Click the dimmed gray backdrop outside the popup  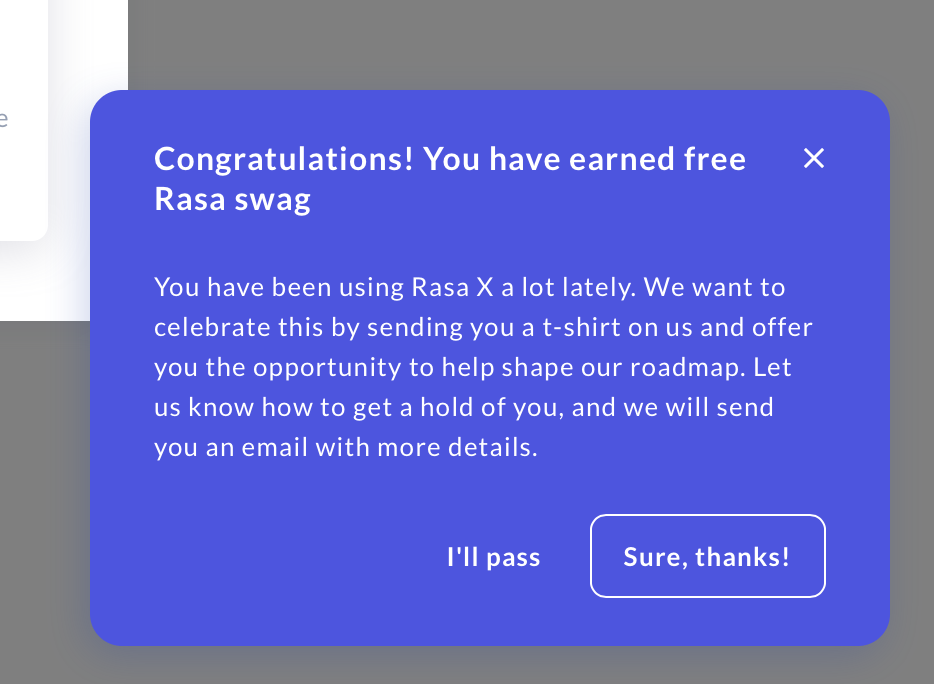pos(500,45)
